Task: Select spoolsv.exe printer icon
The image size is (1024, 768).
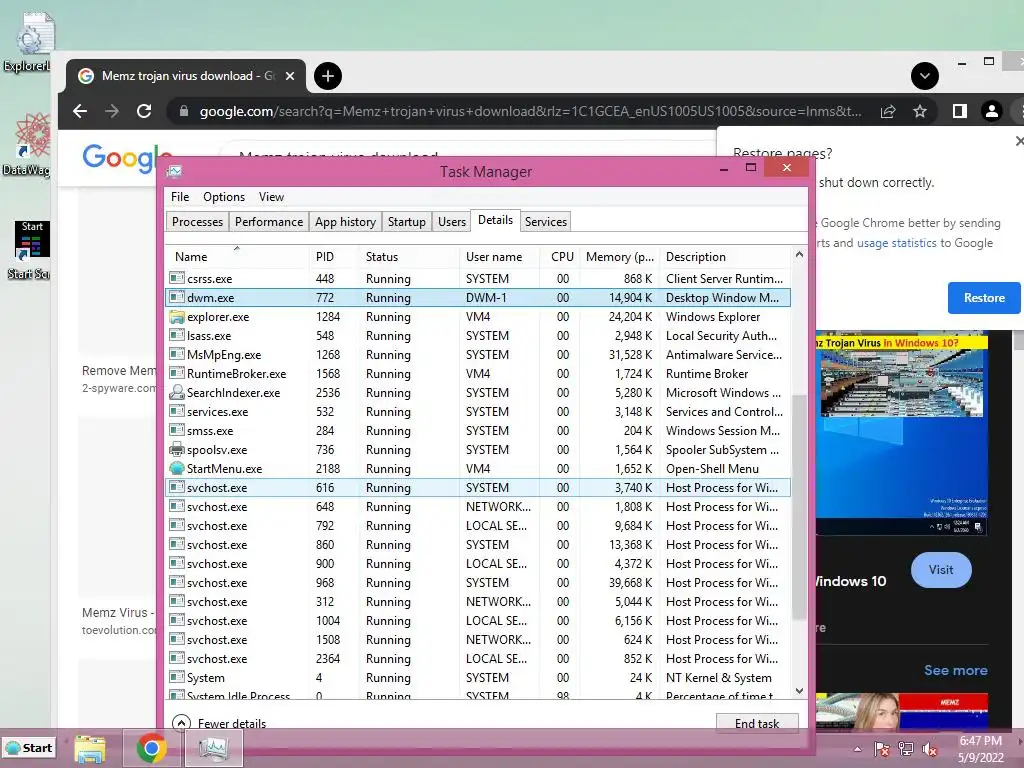Action: tap(176, 449)
